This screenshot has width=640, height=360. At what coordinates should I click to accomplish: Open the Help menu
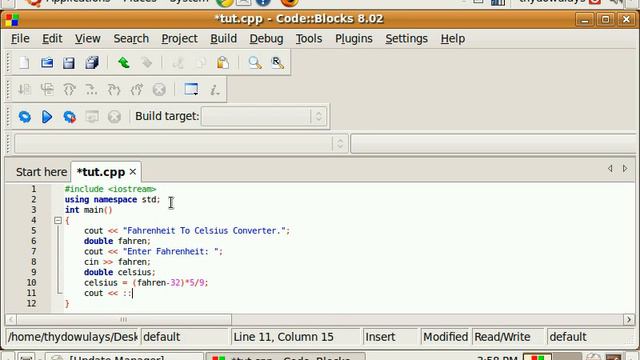pyautogui.click(x=453, y=39)
